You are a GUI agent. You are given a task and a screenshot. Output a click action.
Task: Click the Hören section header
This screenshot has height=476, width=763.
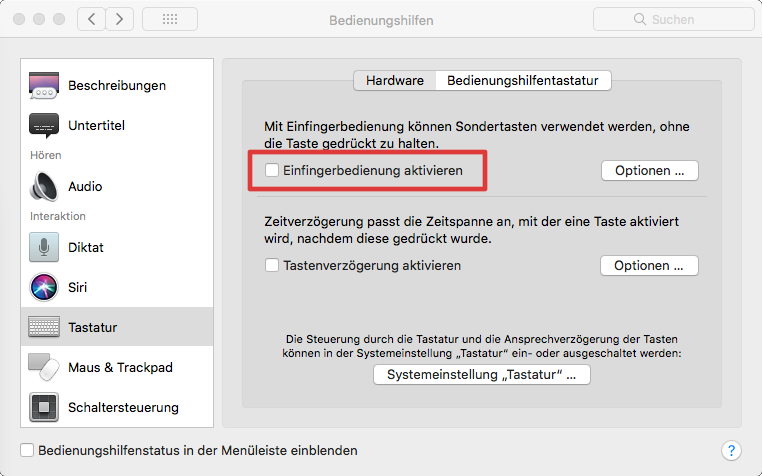click(x=46, y=155)
